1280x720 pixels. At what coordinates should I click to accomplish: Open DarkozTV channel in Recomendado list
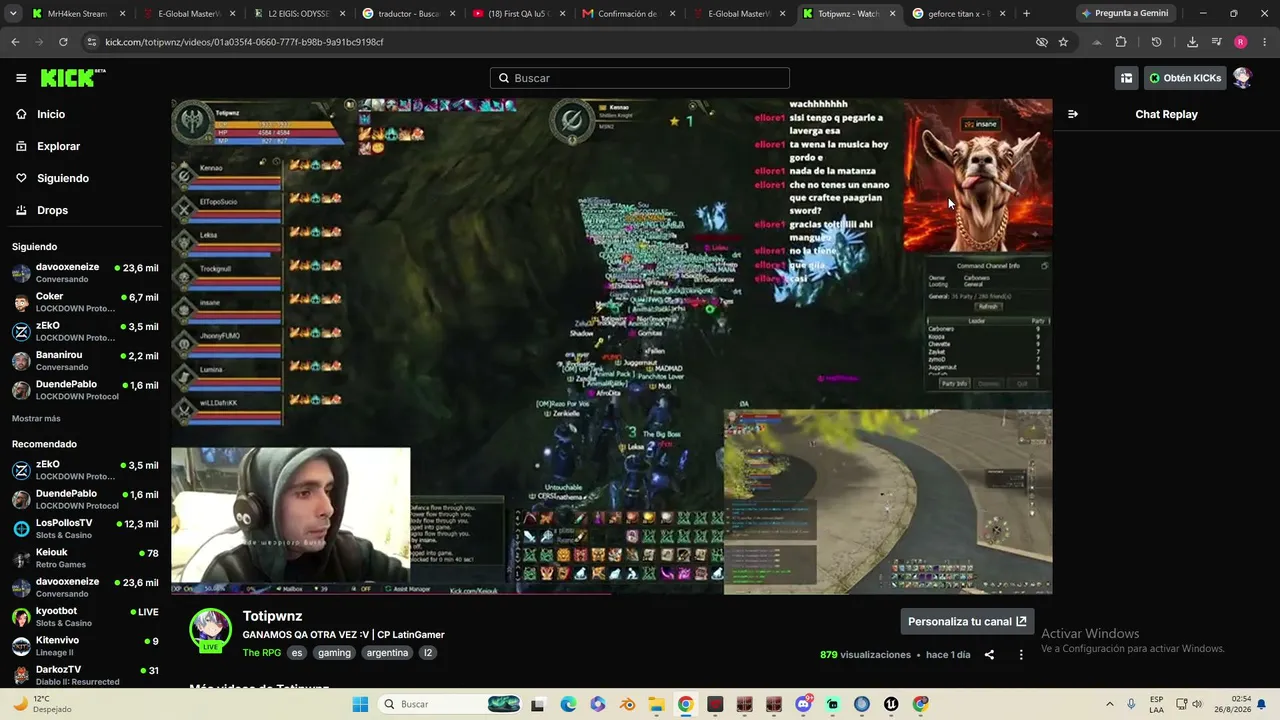coord(85,675)
